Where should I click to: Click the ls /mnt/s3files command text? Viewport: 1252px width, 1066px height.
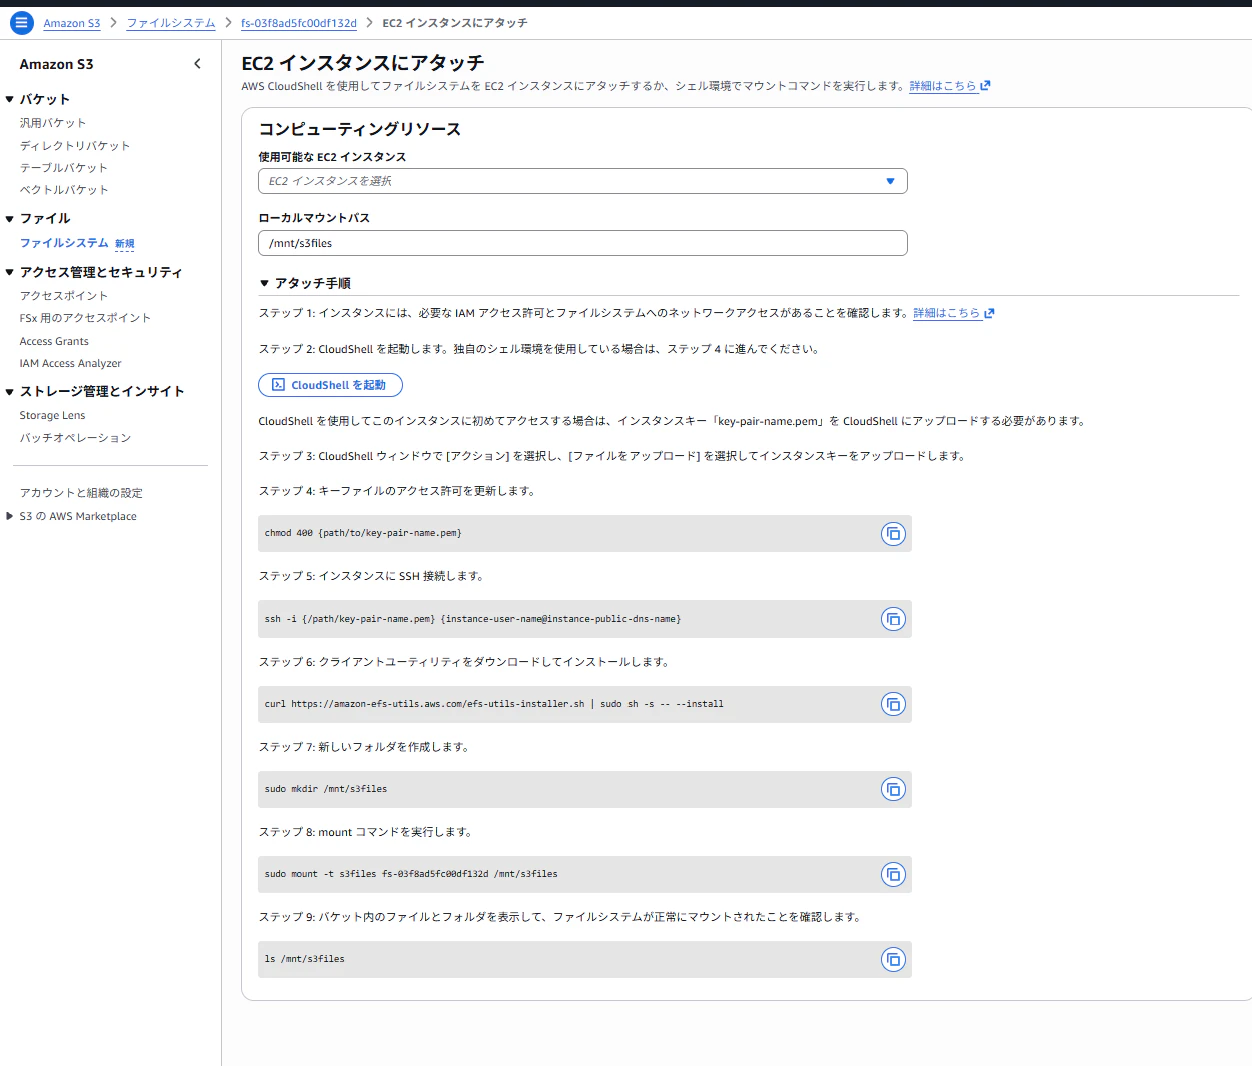(x=305, y=959)
